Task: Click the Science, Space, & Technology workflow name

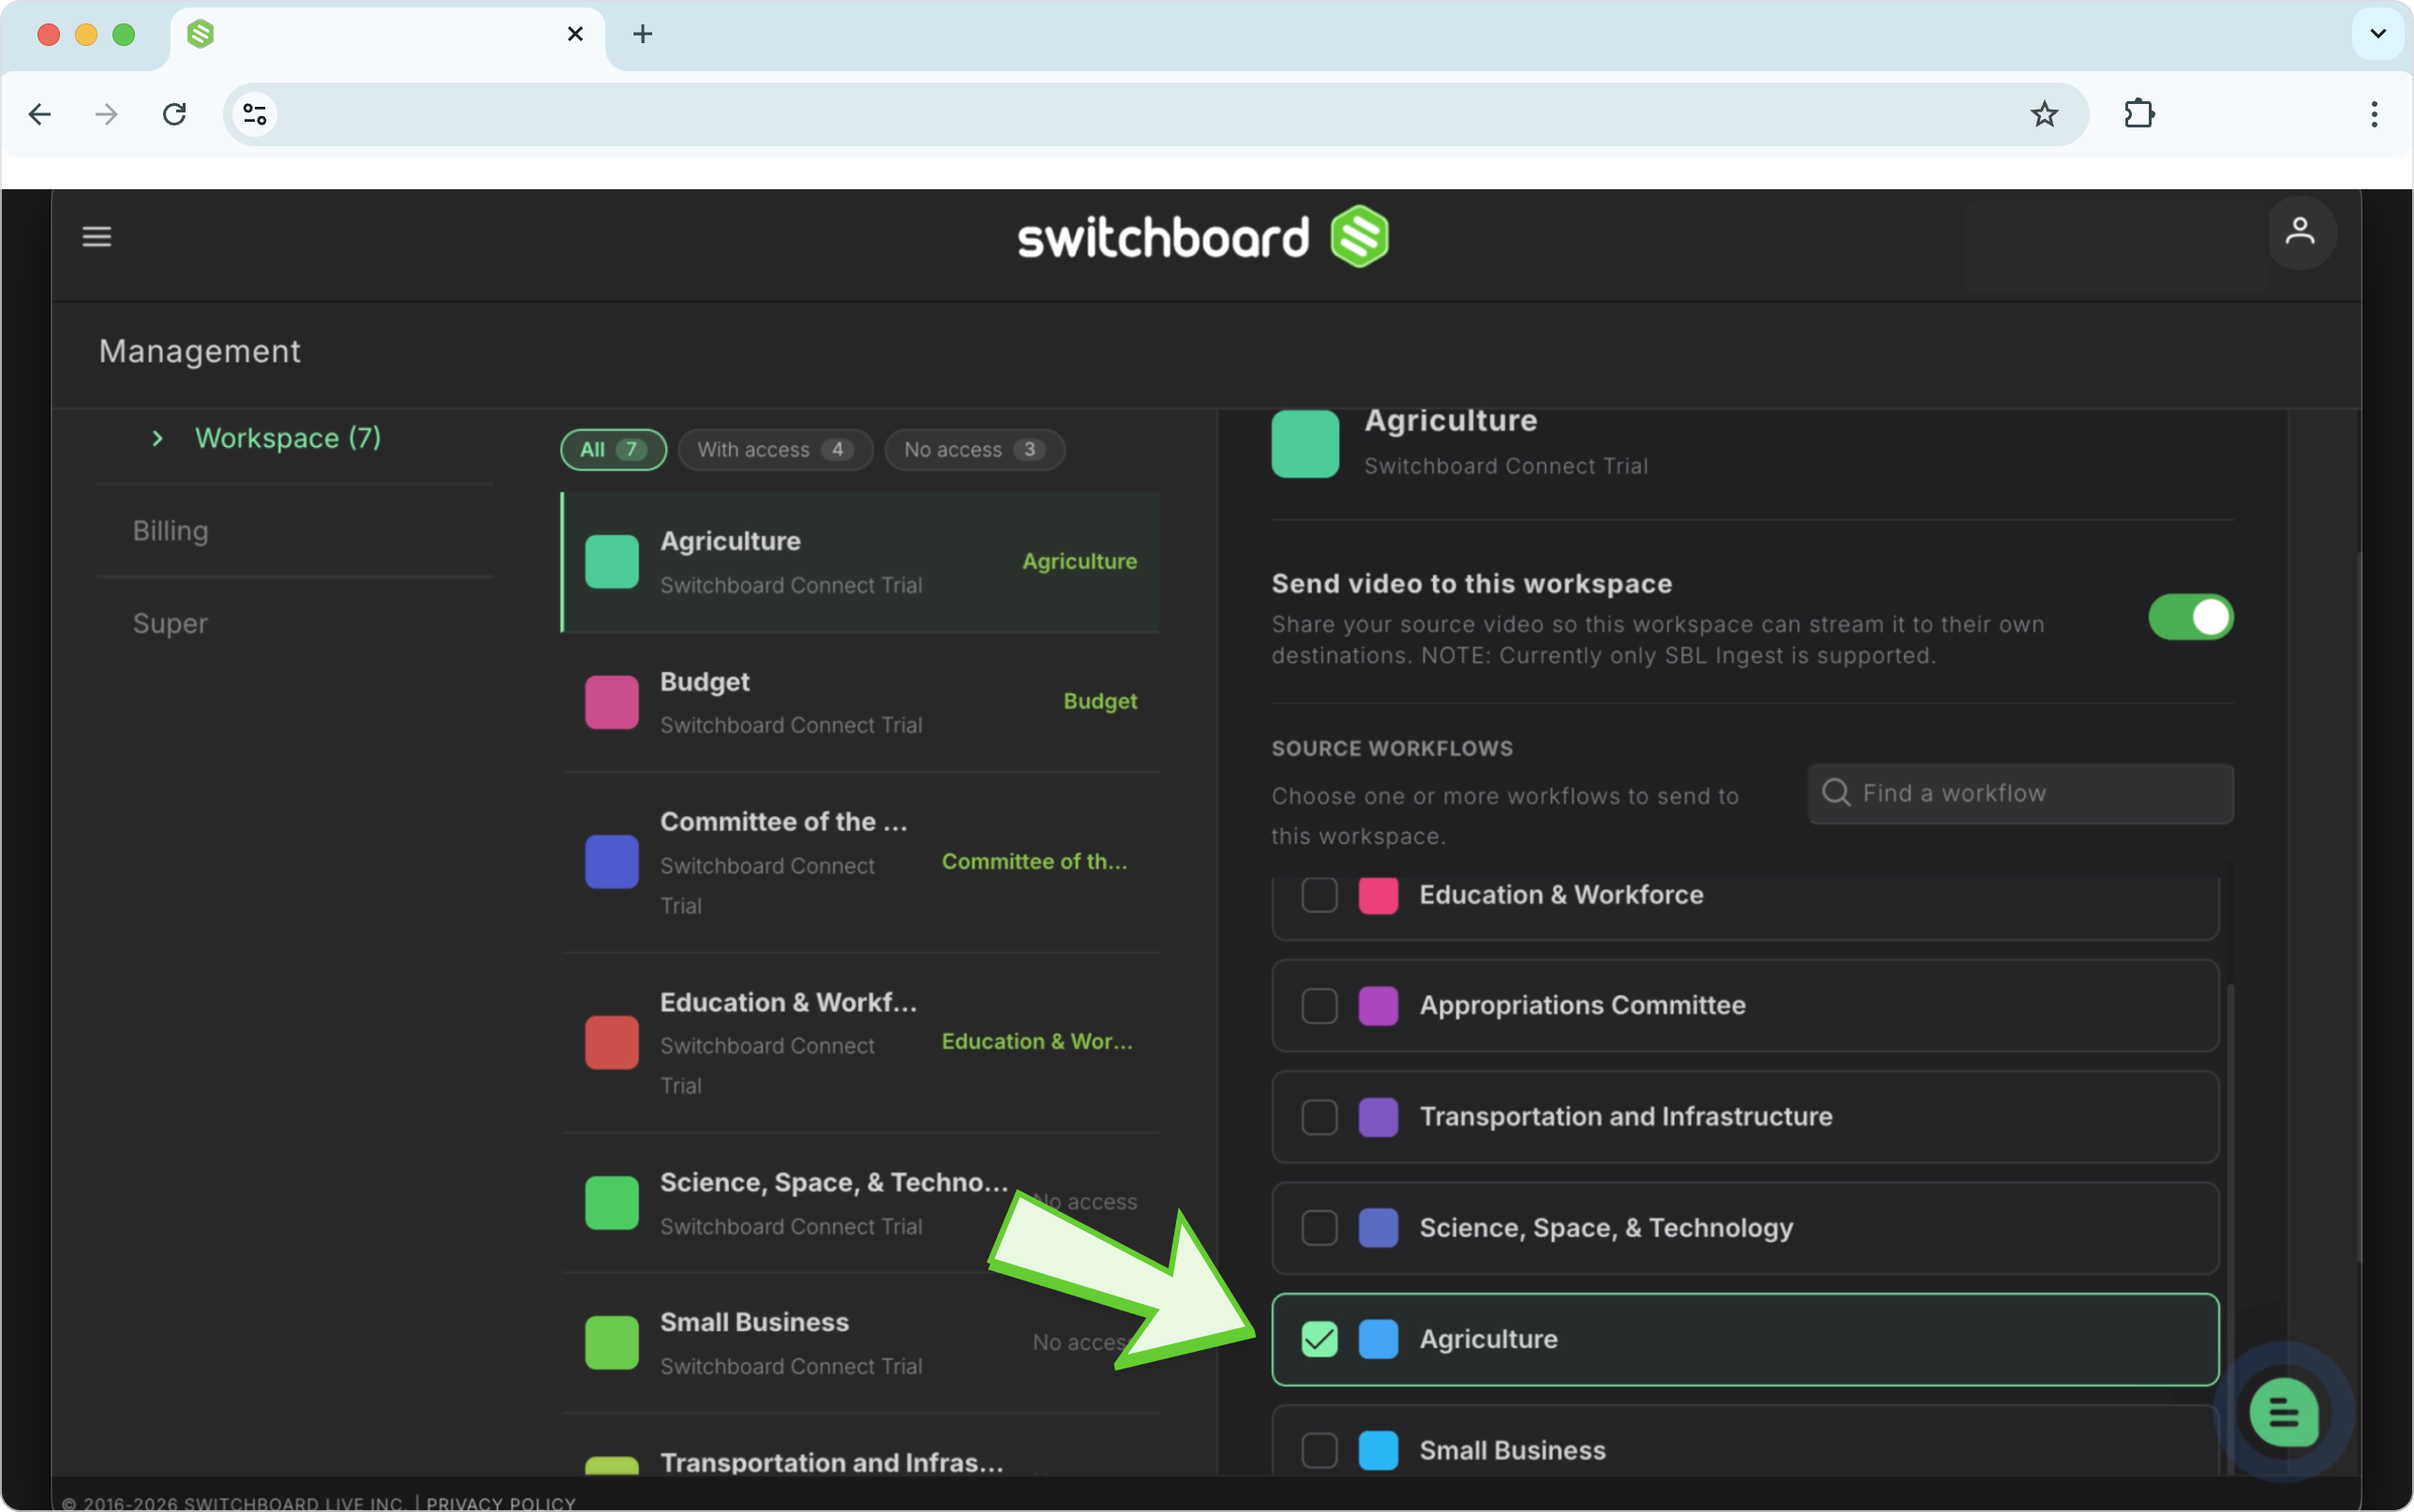Action: coord(1606,1227)
